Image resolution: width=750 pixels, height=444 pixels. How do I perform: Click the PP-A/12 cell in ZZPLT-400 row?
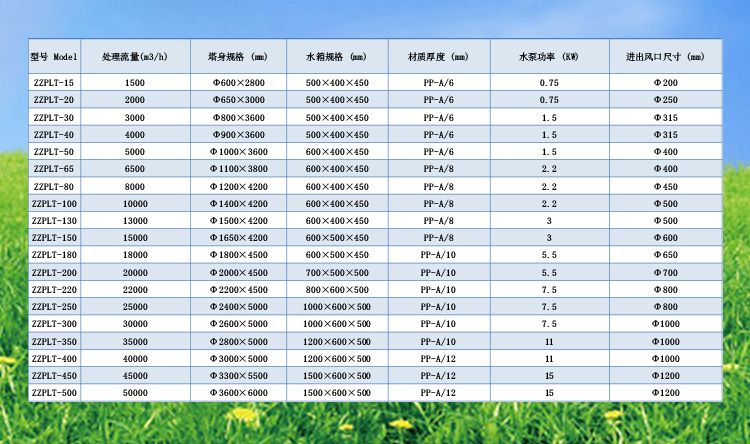click(x=438, y=359)
